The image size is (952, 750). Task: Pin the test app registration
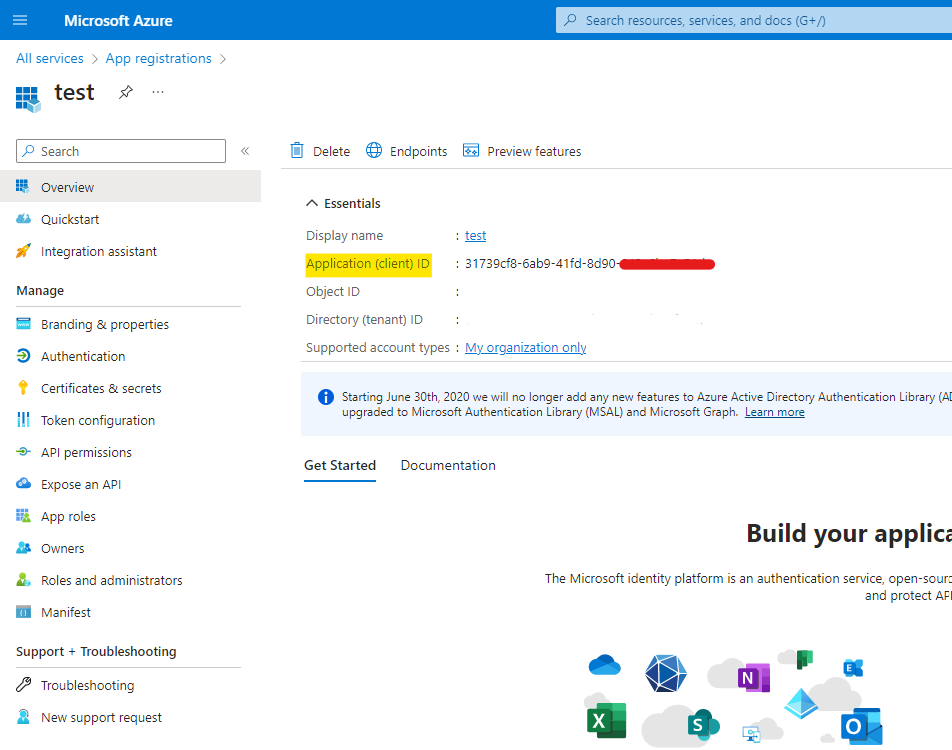pos(126,92)
